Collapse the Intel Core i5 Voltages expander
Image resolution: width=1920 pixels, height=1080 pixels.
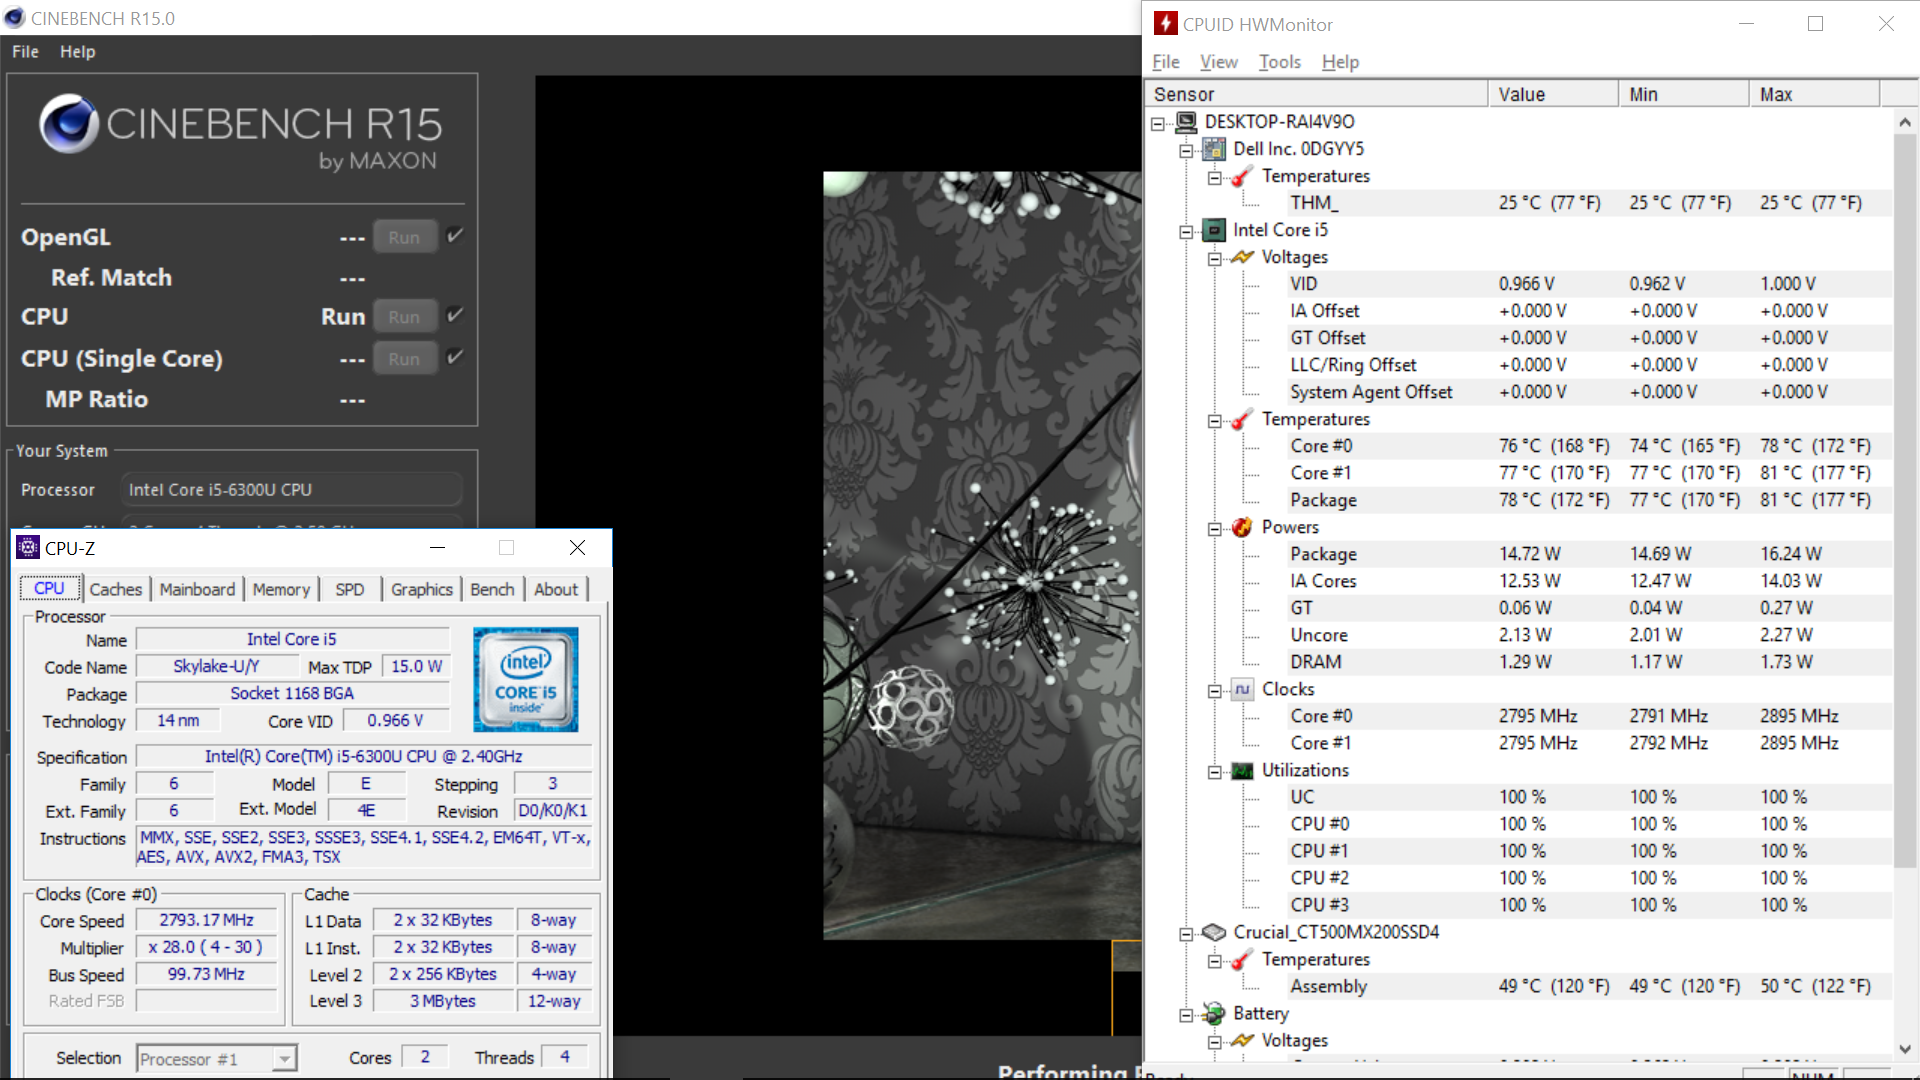point(1214,258)
